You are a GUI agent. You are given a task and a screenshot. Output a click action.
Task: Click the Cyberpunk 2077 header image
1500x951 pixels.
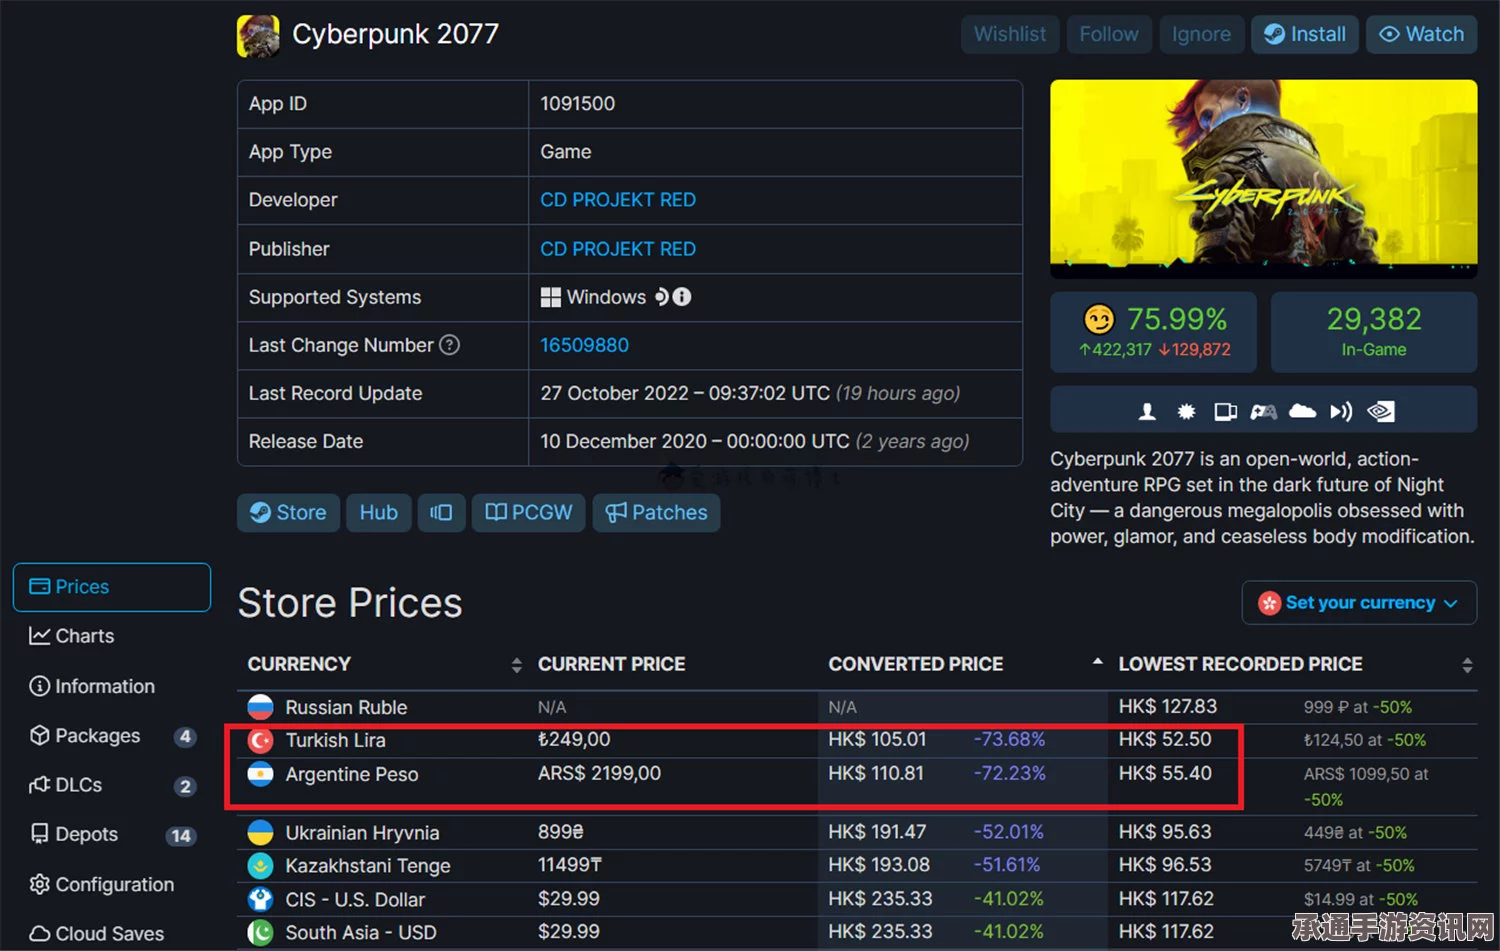(x=1263, y=178)
